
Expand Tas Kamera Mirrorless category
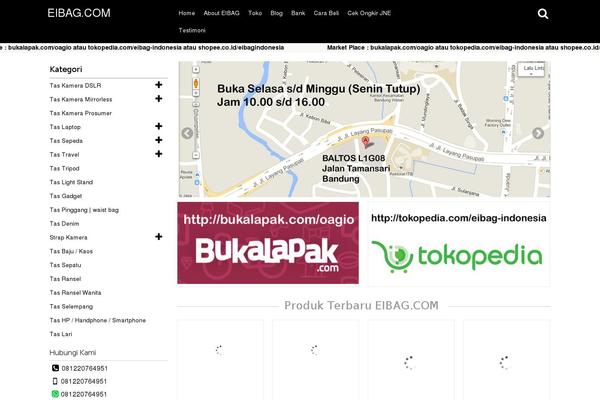click(x=158, y=98)
